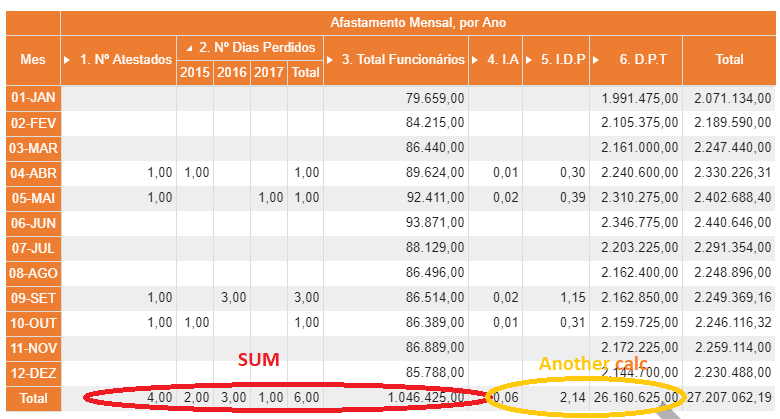The image size is (780, 419).
Task: Select the 09-SET row header
Action: (x=33, y=298)
